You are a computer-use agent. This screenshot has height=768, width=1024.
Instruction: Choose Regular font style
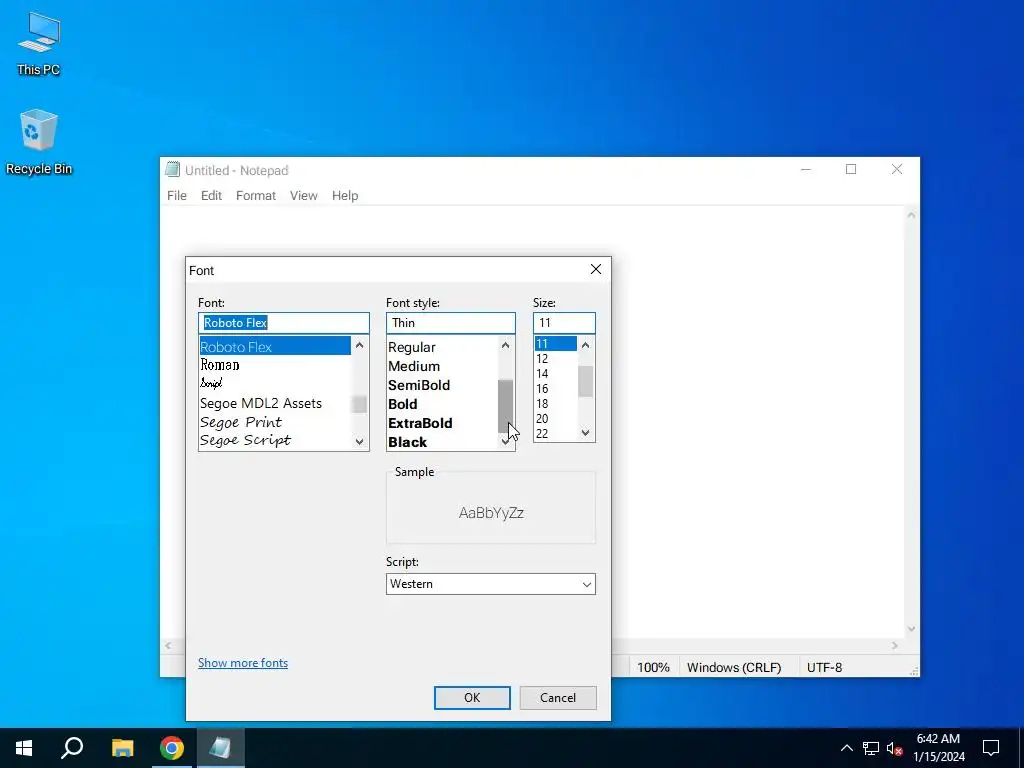[x=442, y=347]
